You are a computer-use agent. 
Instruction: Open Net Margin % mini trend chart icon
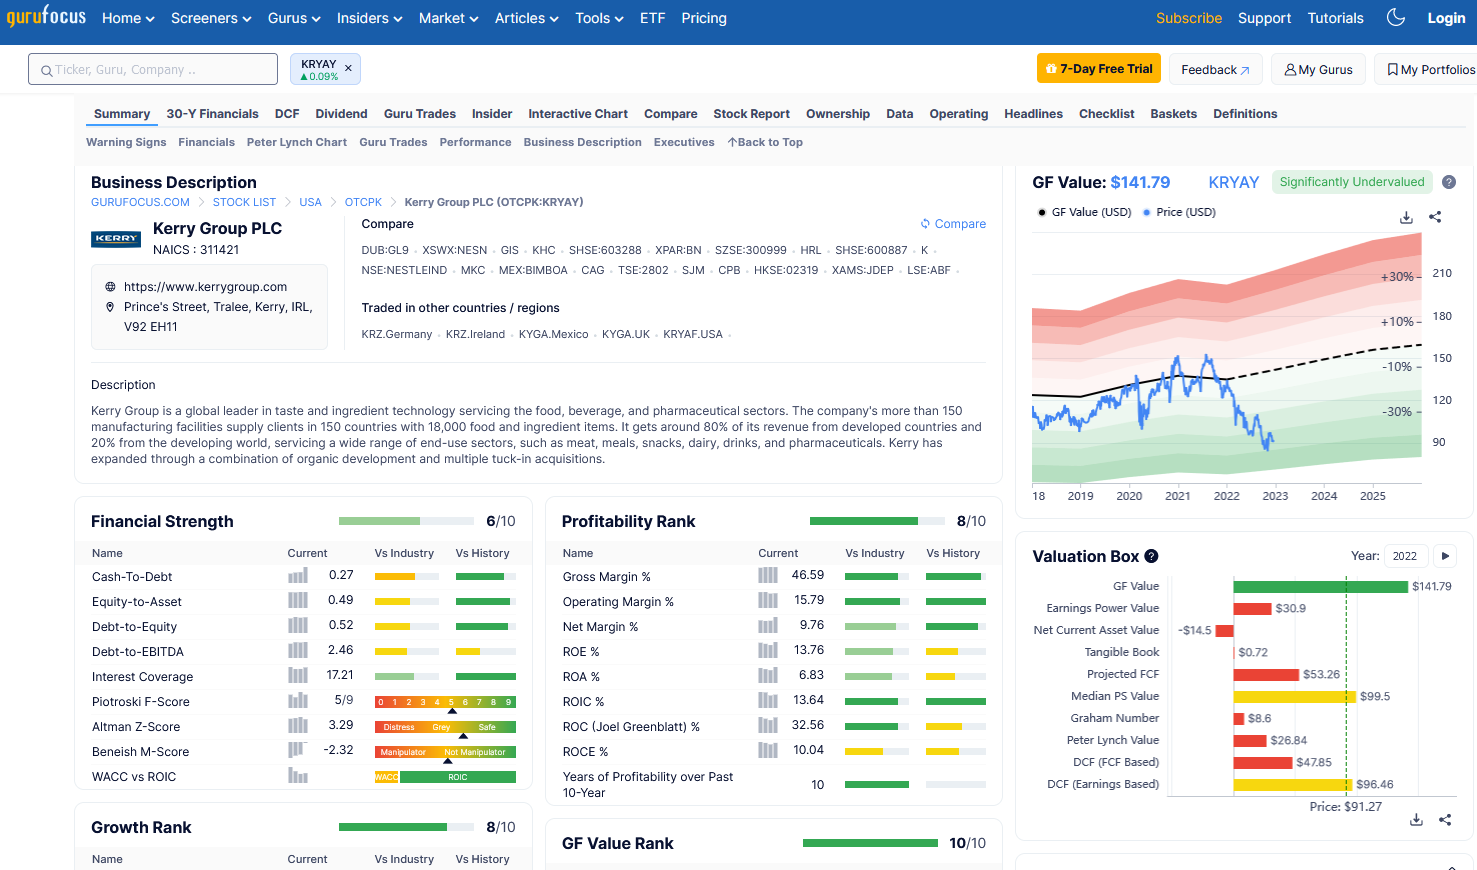(x=768, y=626)
